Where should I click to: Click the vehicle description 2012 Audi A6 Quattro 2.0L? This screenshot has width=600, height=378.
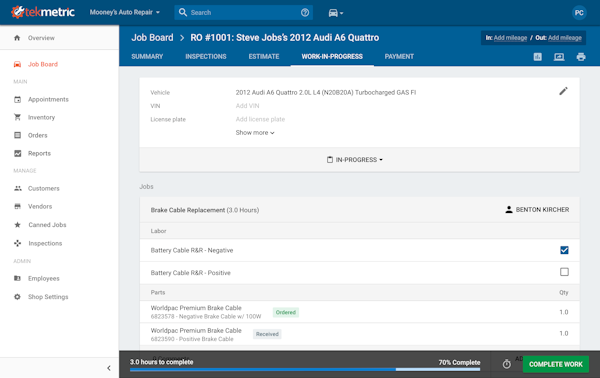pos(326,93)
